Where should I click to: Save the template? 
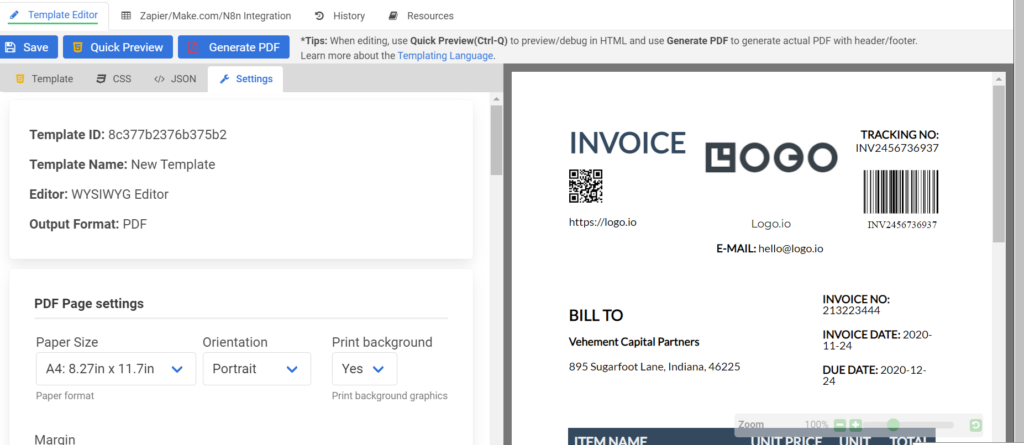[x=29, y=47]
